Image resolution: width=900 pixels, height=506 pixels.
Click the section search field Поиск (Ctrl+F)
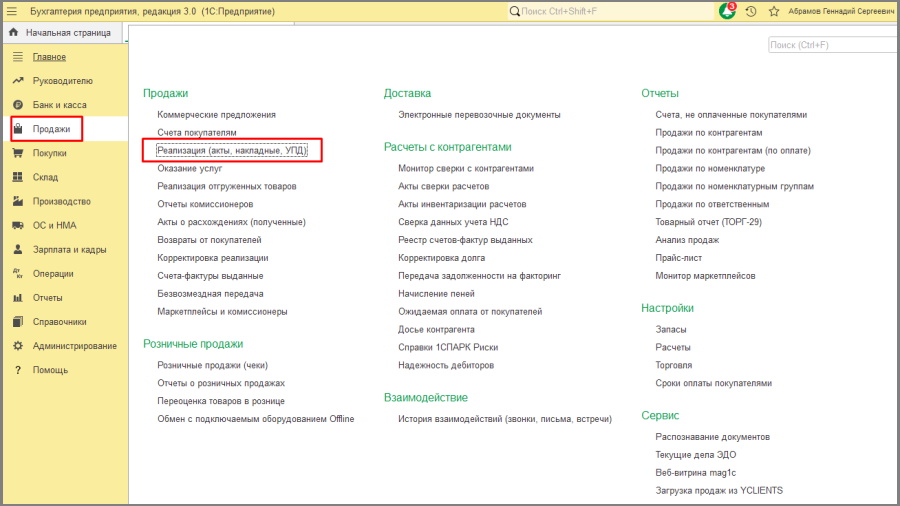[830, 45]
